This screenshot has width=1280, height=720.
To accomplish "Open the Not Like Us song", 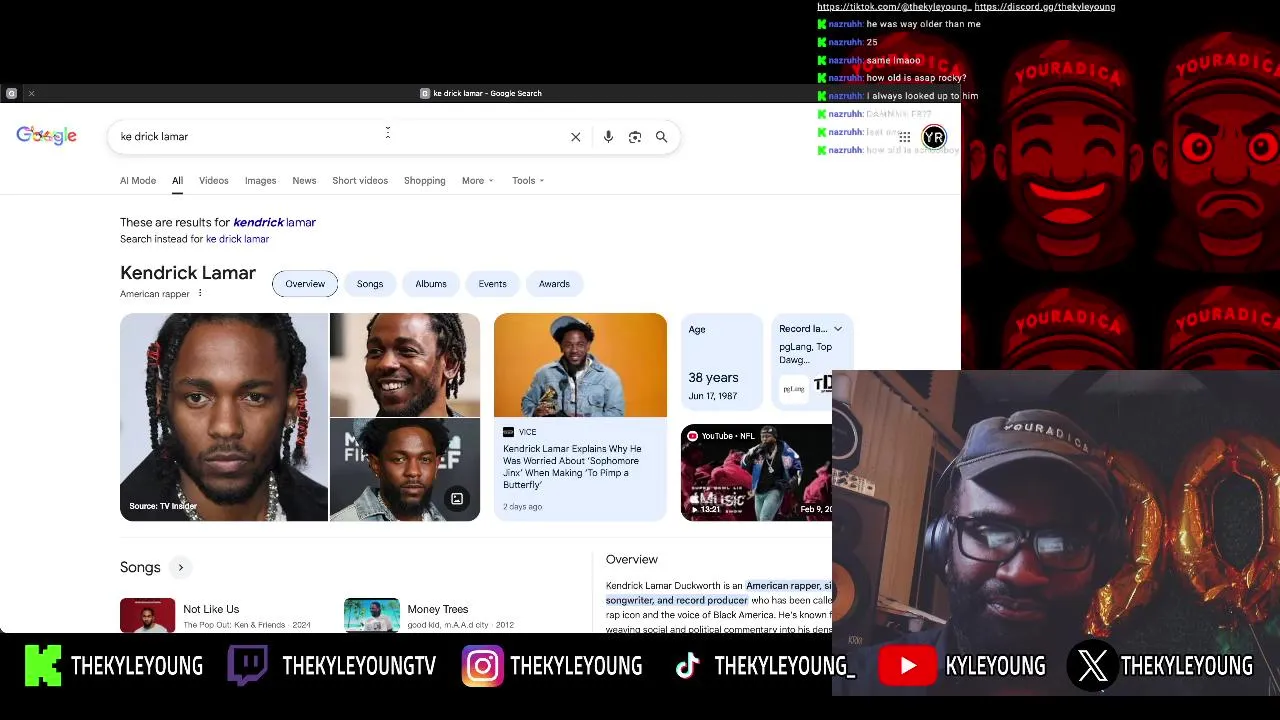I will pyautogui.click(x=211, y=609).
